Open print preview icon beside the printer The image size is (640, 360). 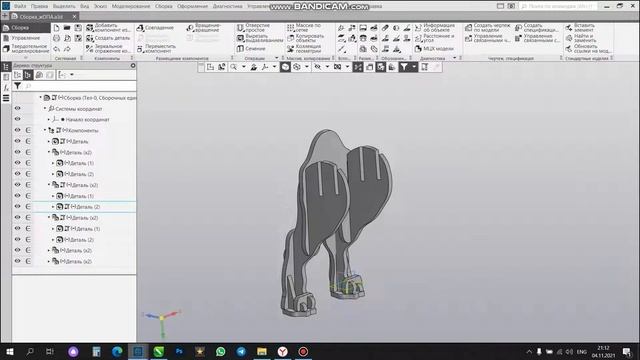point(67,38)
